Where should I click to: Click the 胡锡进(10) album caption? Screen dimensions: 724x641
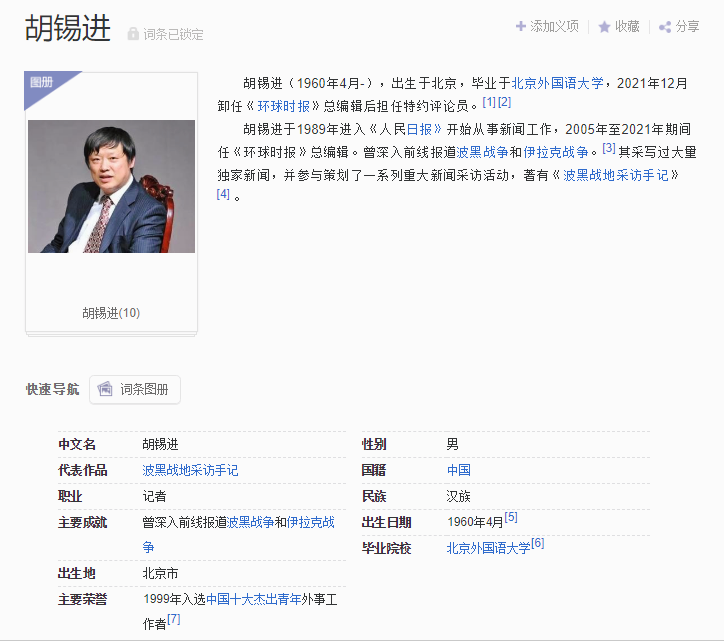[x=111, y=313]
